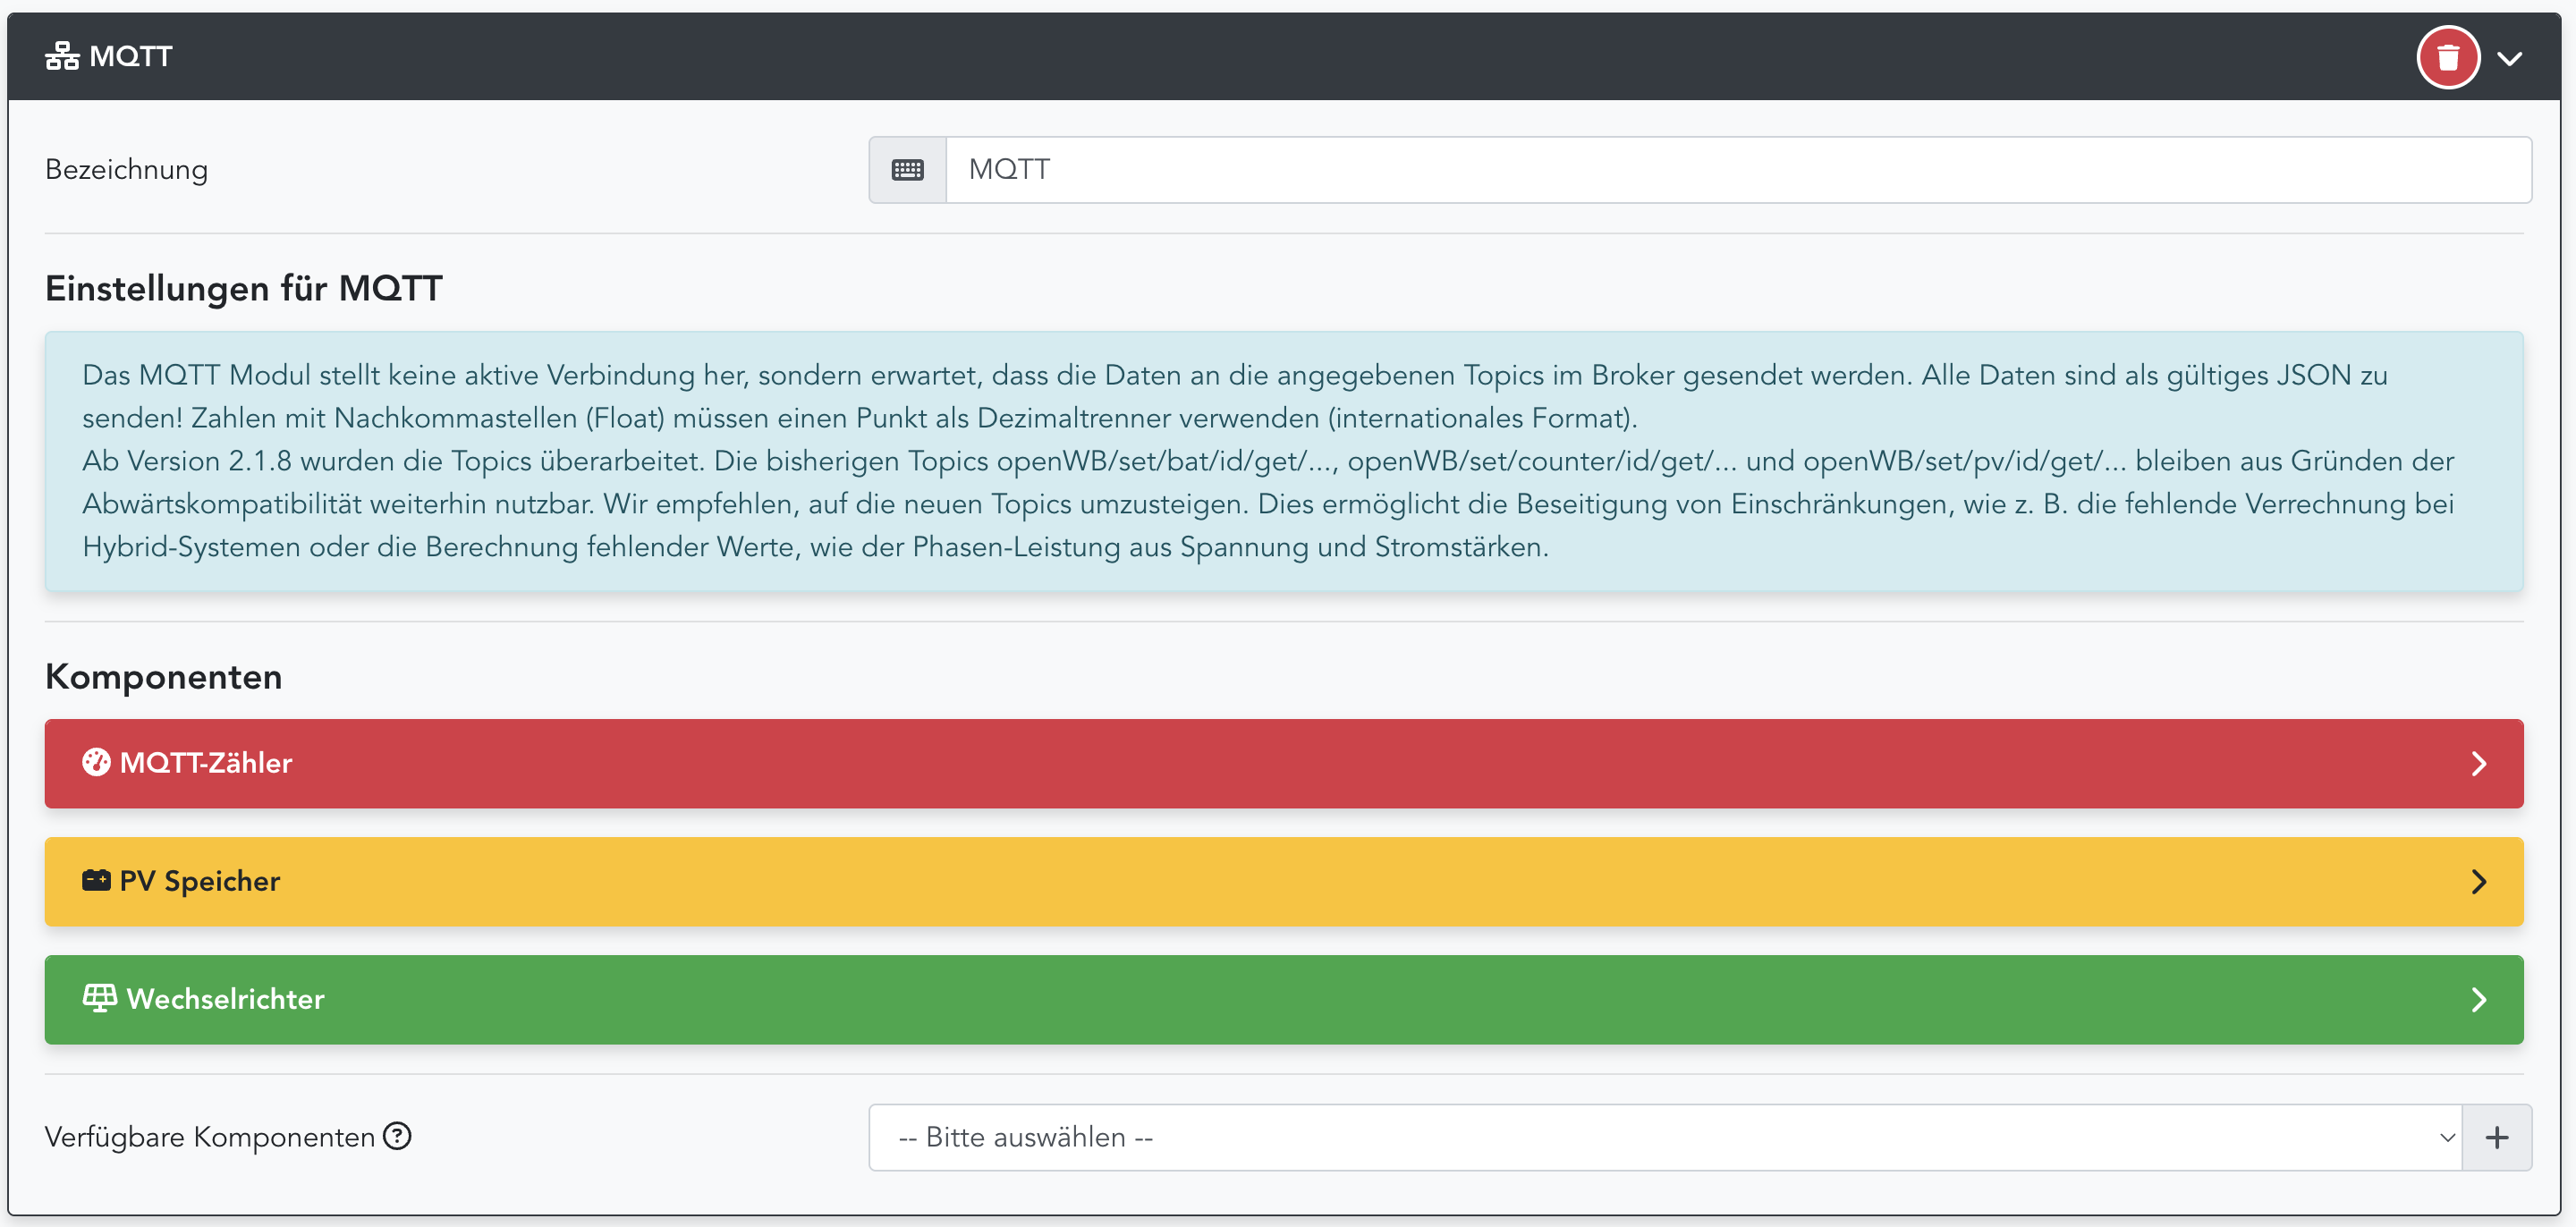Click plus button to add component
This screenshot has width=2576, height=1227.
point(2496,1138)
